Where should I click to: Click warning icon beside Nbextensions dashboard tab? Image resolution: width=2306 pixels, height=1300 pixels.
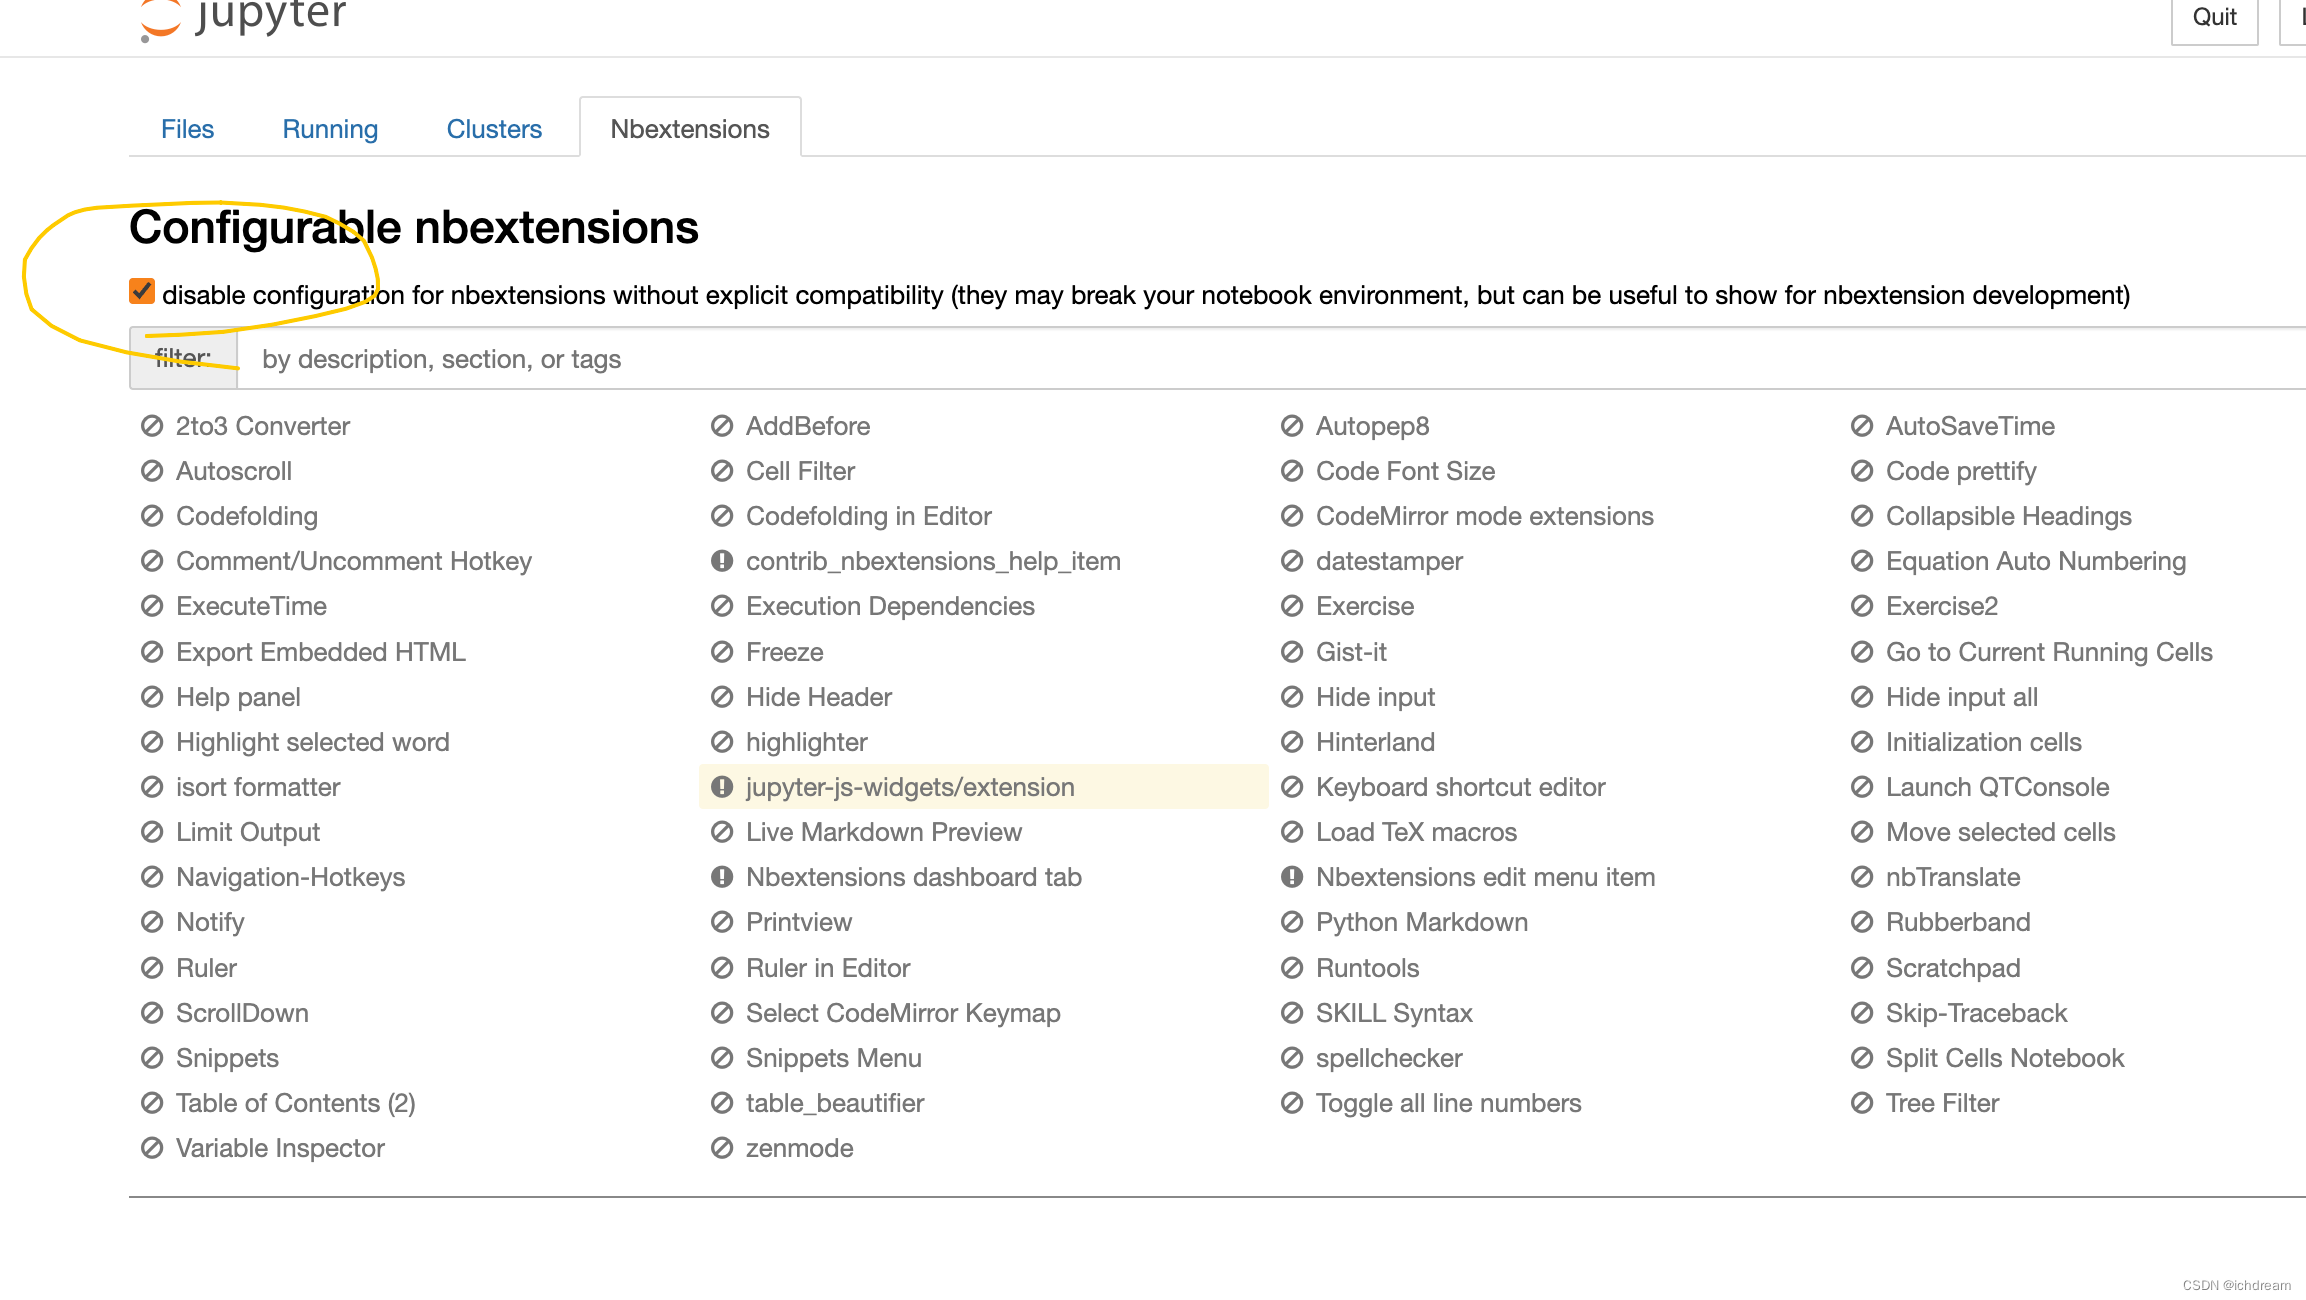(722, 878)
